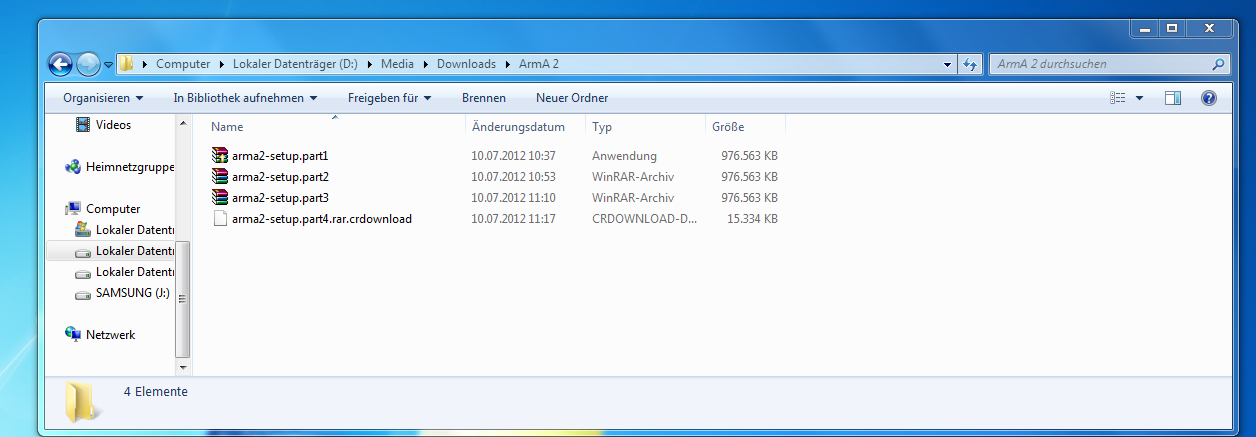The width and height of the screenshot is (1256, 437).
Task: Click the navigation pane scroll down arrow
Action: click(x=182, y=368)
